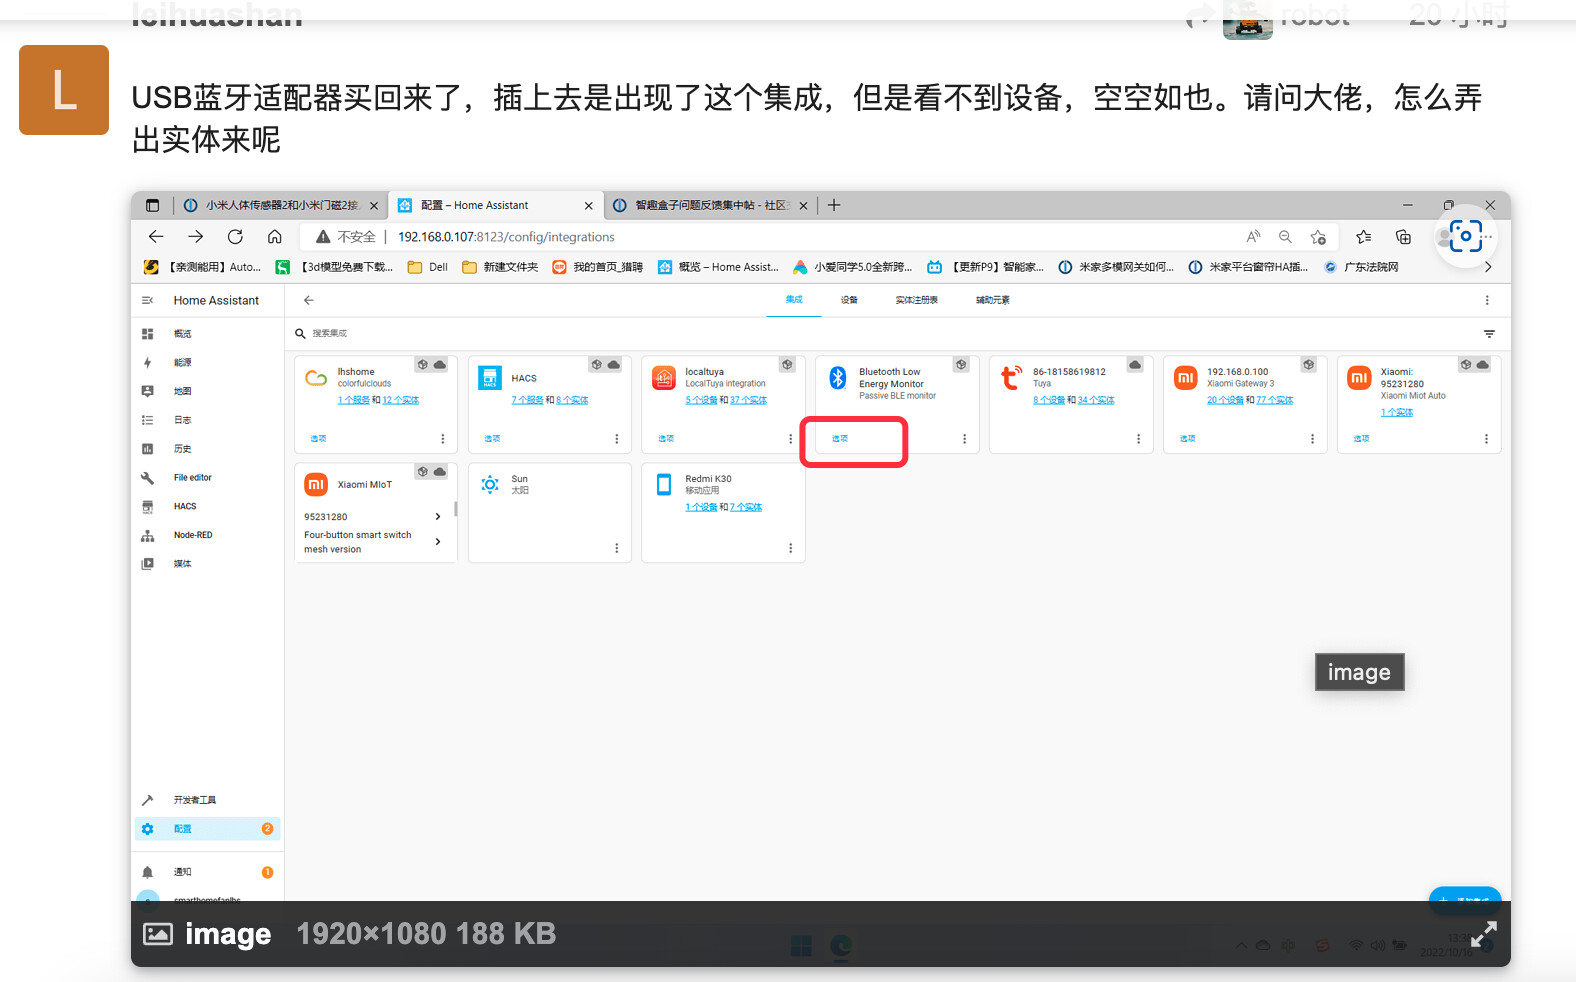Viewport: 1576px width, 982px height.
Task: Open the 12 个实体 link on lhshome
Action: pos(401,400)
